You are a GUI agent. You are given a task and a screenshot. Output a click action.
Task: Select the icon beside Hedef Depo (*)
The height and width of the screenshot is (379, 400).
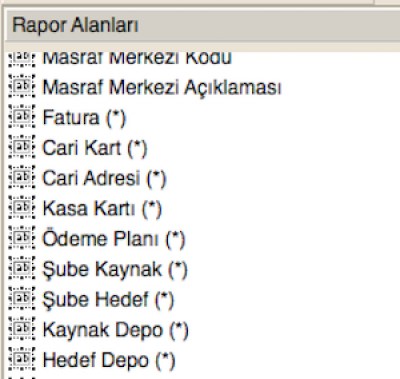coord(22,359)
